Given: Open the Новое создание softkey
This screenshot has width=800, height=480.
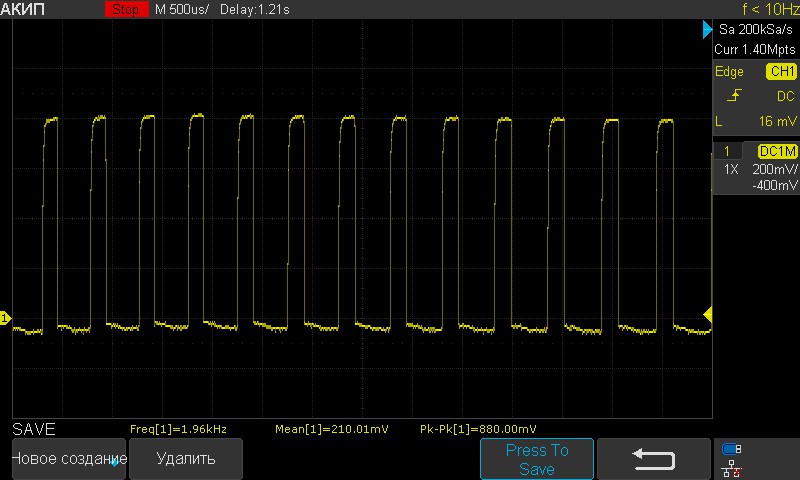Looking at the screenshot, I should (69, 459).
